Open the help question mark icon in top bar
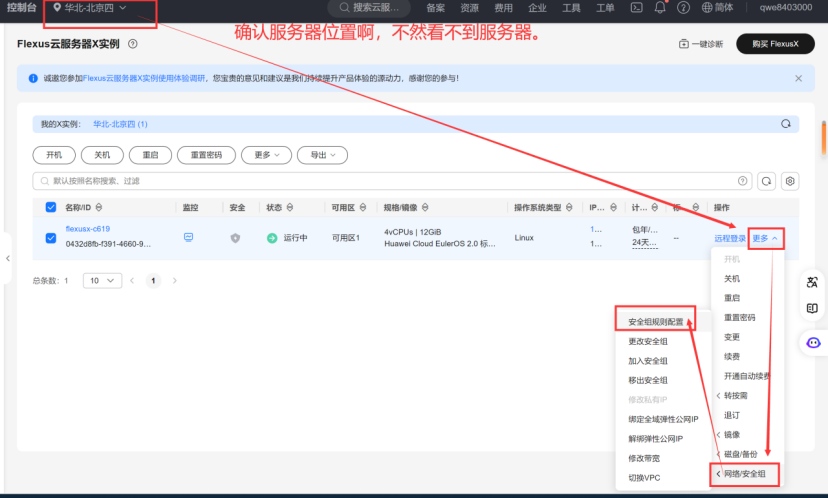Image resolution: width=828 pixels, height=498 pixels. 683,7
